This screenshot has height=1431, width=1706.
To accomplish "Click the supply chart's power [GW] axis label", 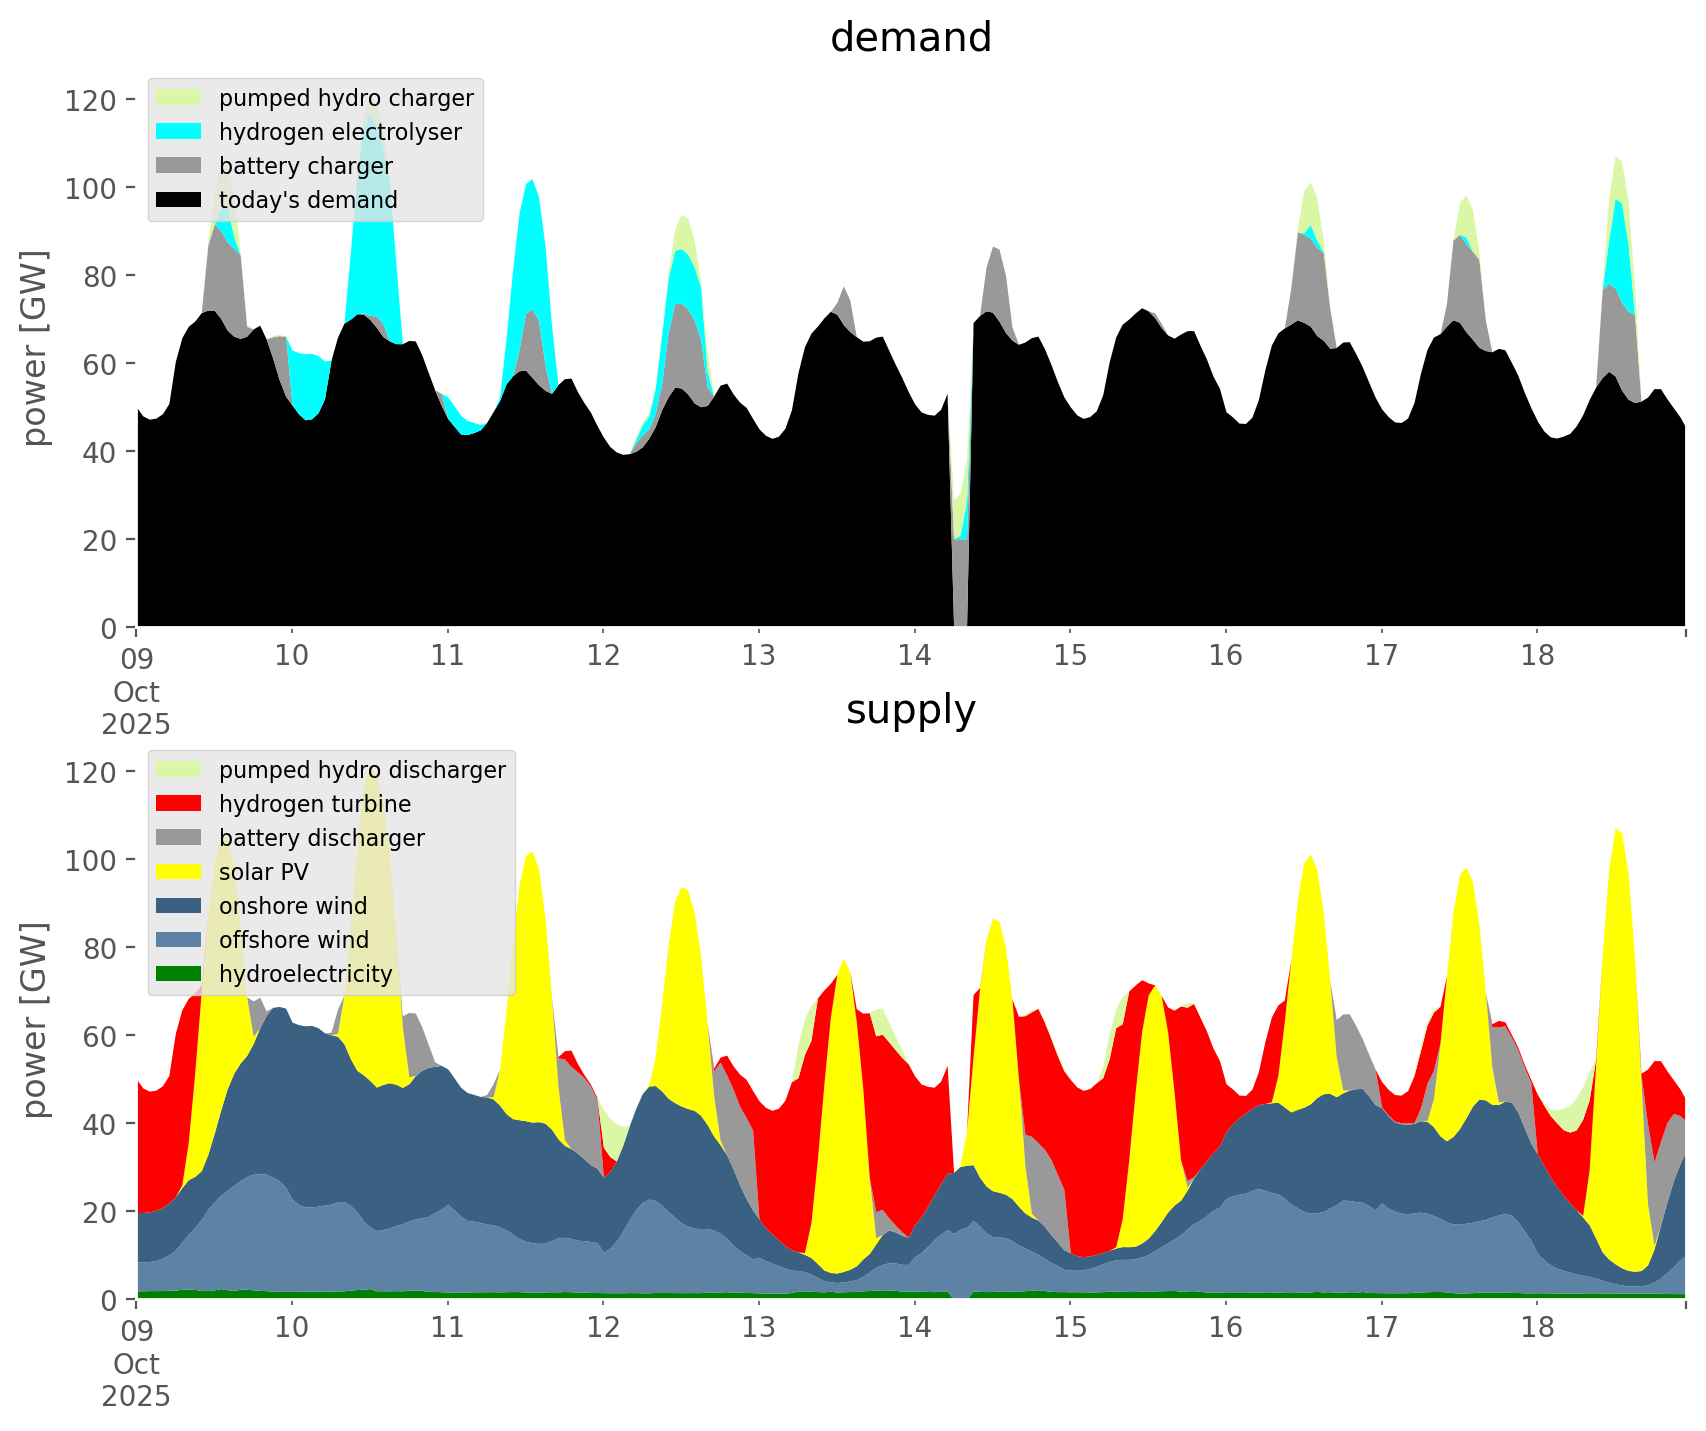I will (x=35, y=1020).
